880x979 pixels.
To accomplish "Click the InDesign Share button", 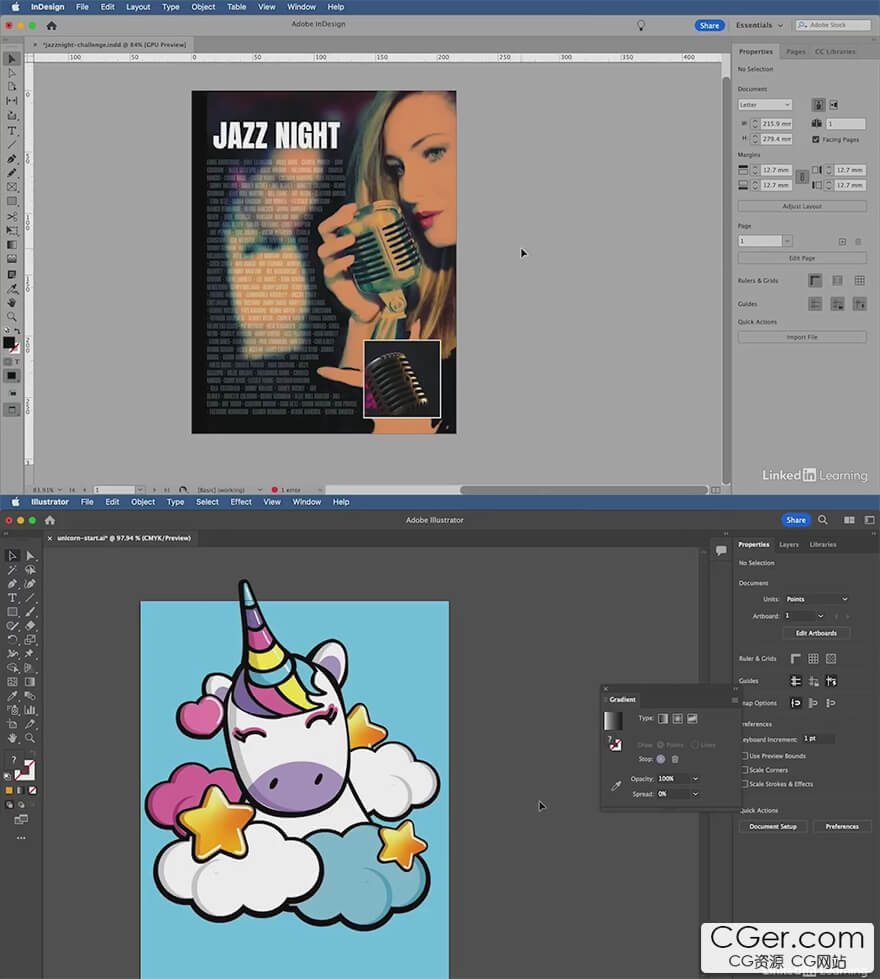I will tap(709, 26).
